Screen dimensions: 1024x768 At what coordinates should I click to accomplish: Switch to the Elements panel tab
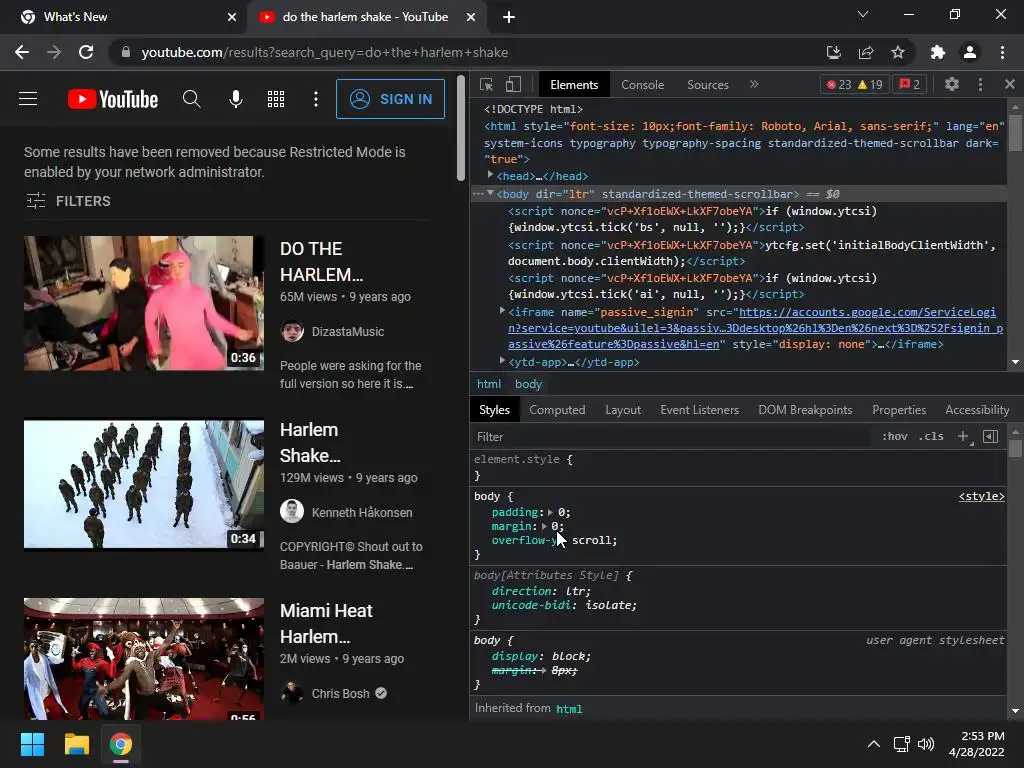tap(574, 85)
